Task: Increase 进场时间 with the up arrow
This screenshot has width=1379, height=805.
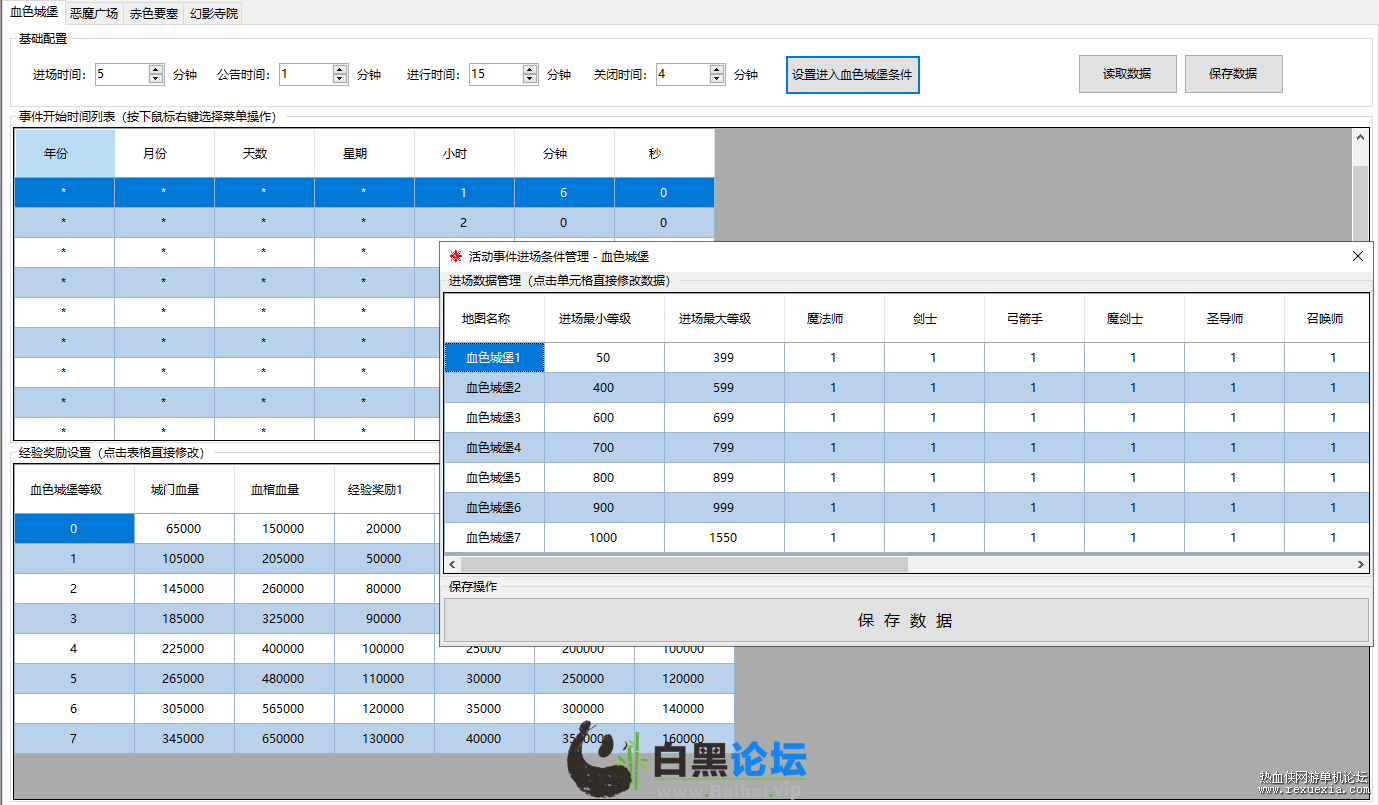Action: [x=155, y=69]
